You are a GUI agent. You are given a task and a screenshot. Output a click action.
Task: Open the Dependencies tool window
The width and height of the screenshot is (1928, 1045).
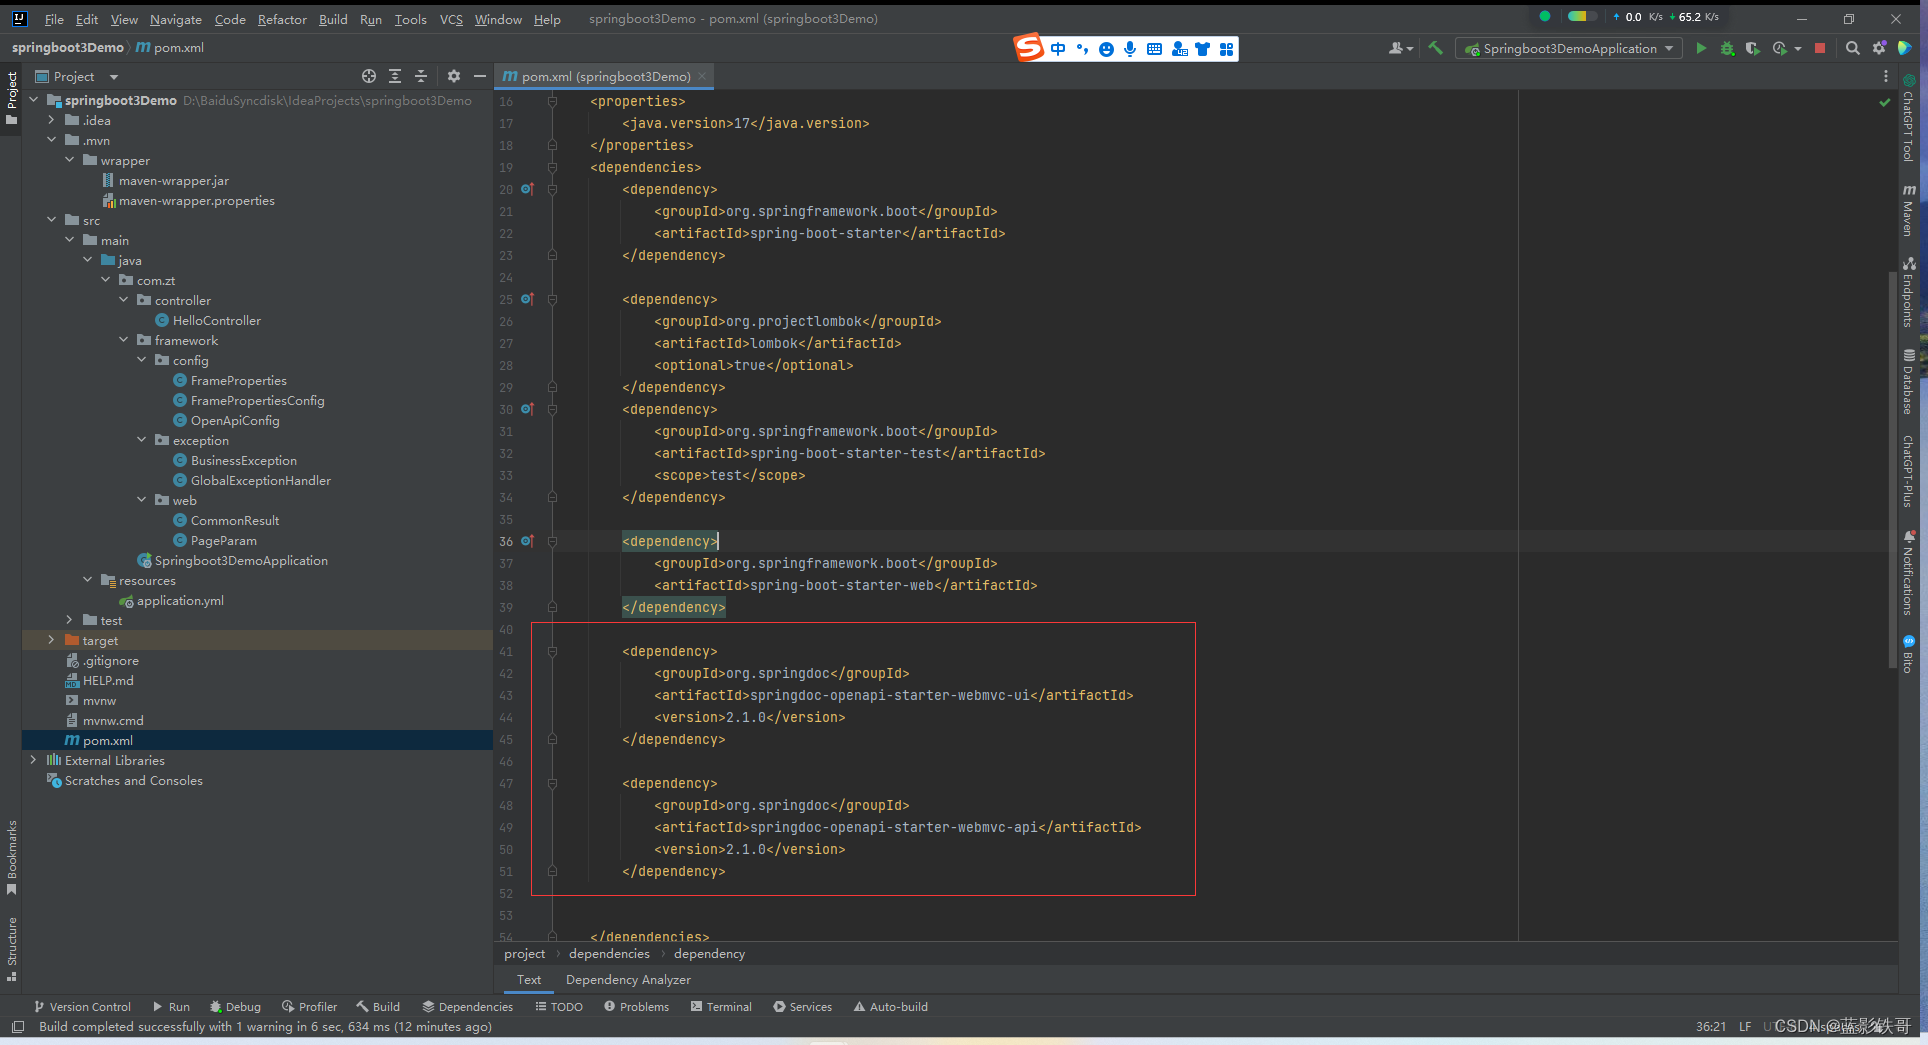pyautogui.click(x=467, y=1007)
